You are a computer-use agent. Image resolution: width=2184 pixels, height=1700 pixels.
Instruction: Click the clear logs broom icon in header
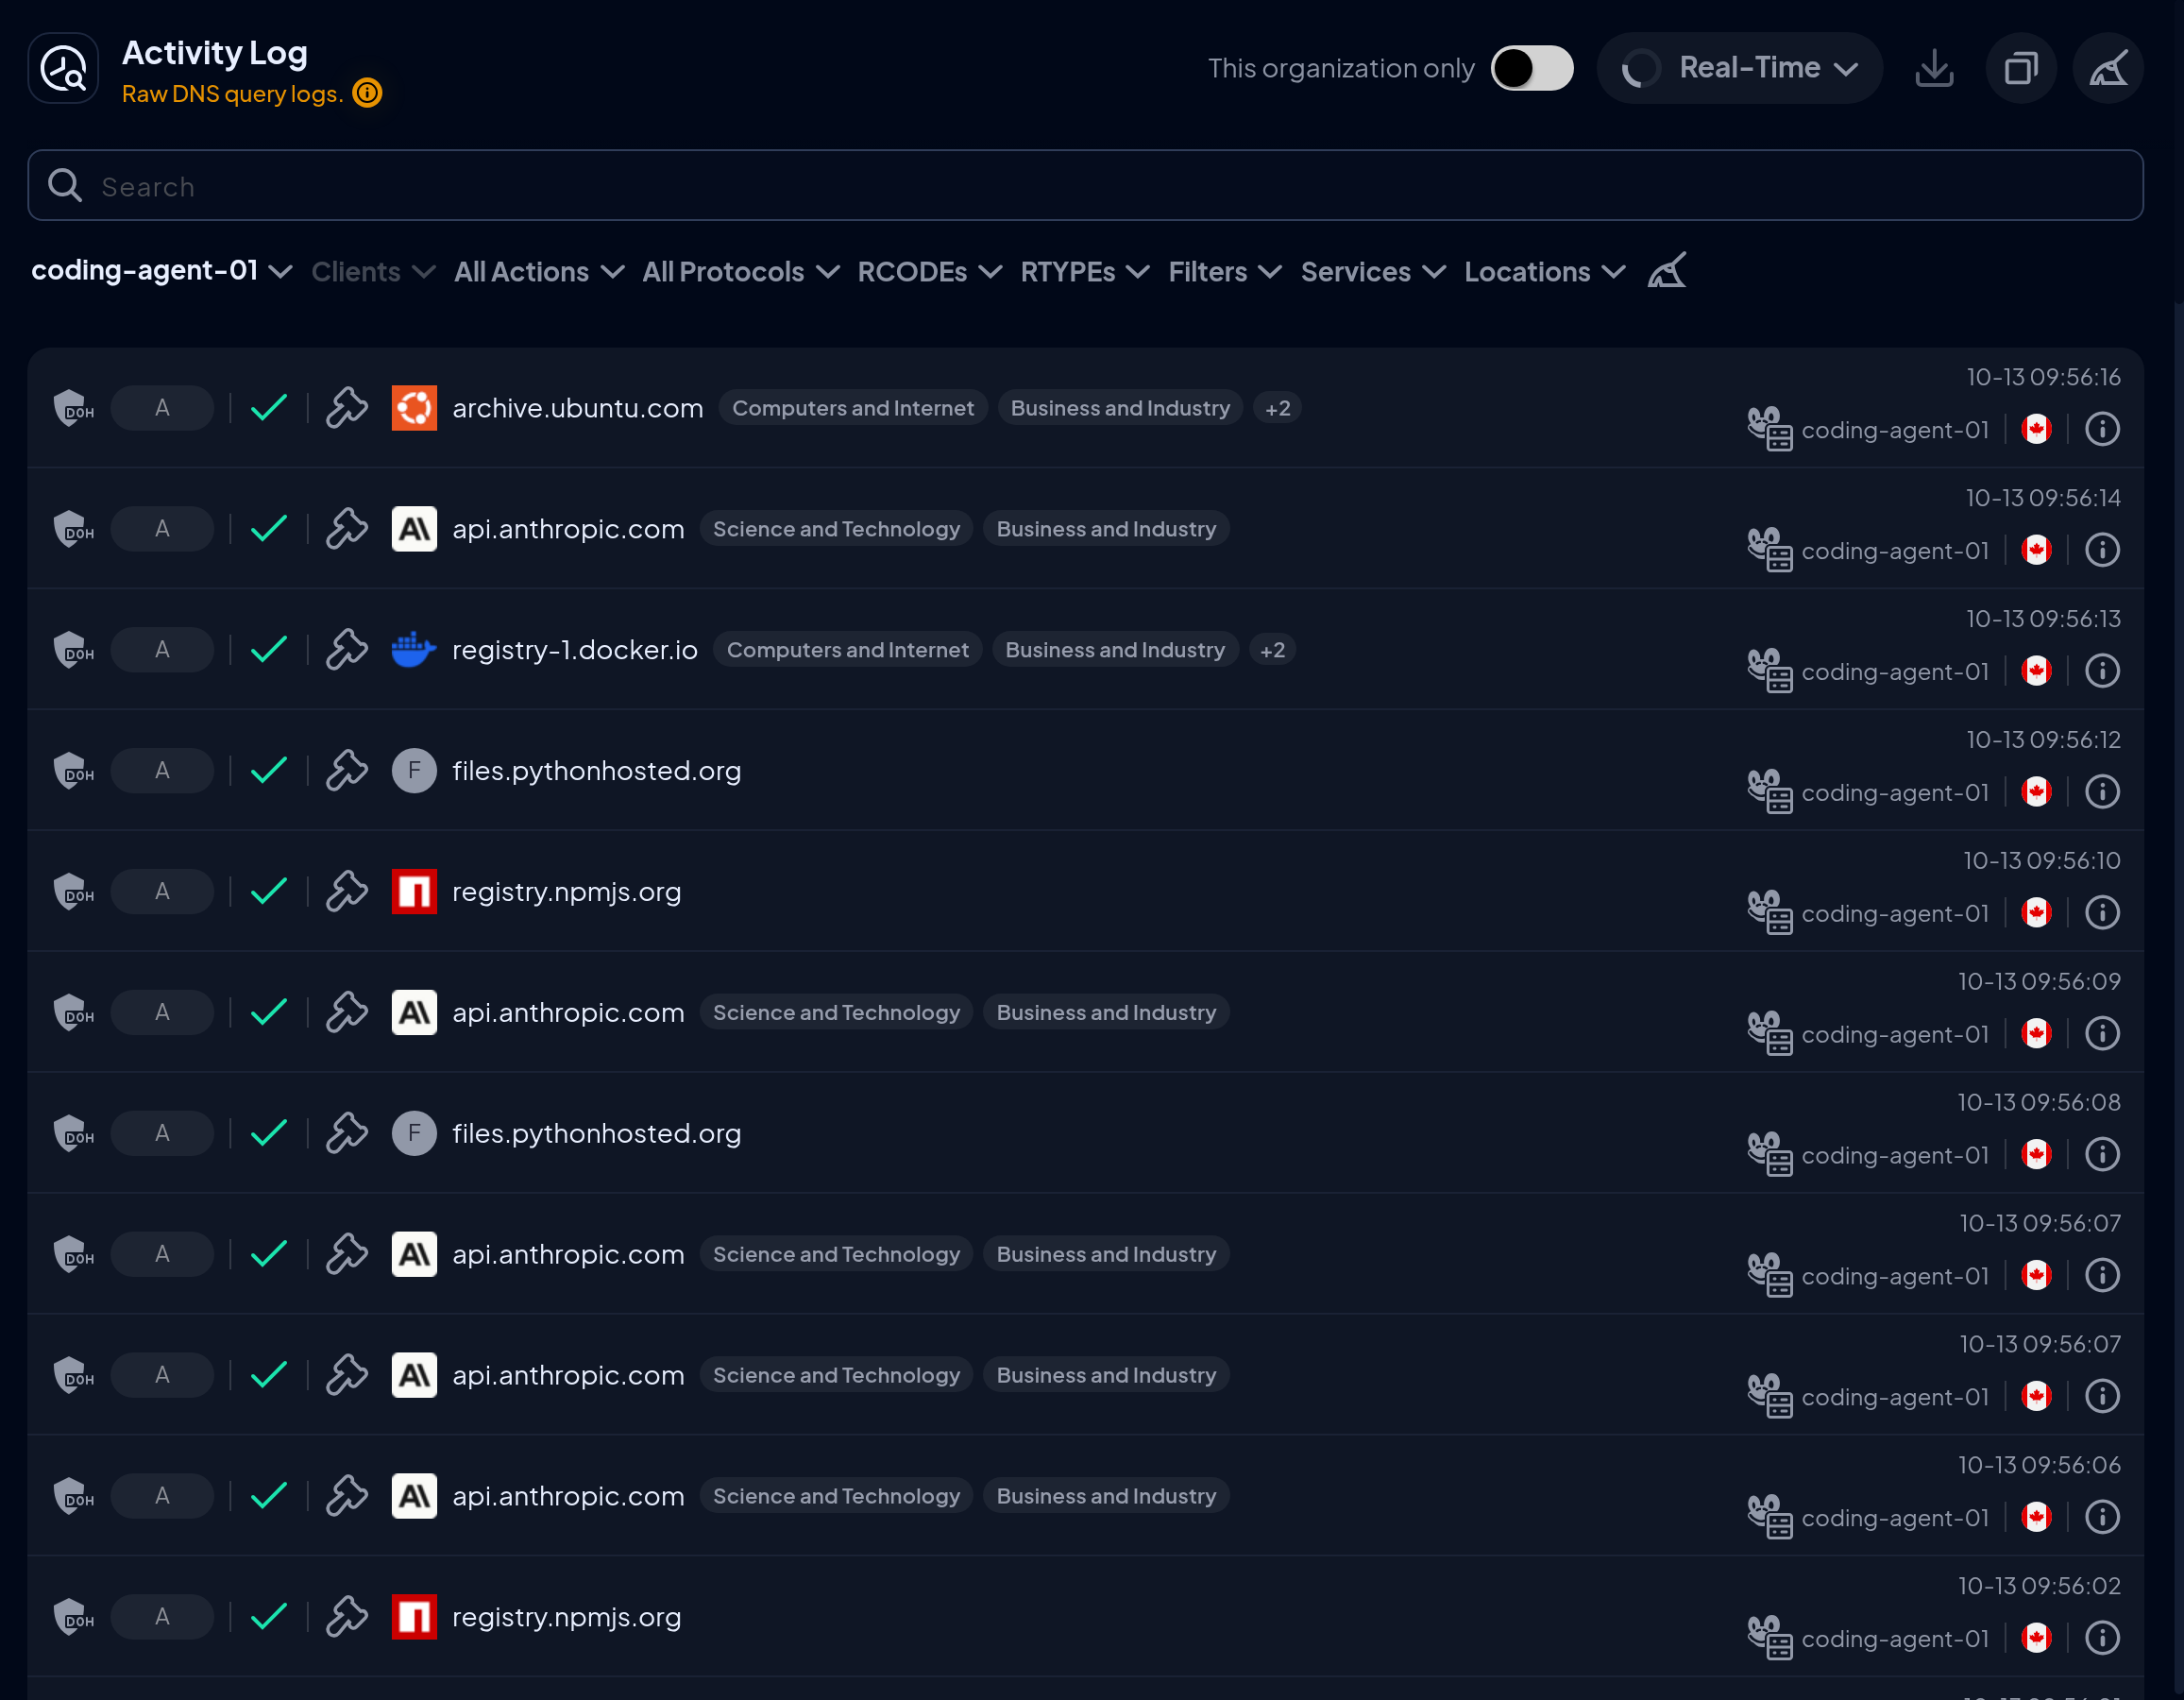click(x=2108, y=68)
